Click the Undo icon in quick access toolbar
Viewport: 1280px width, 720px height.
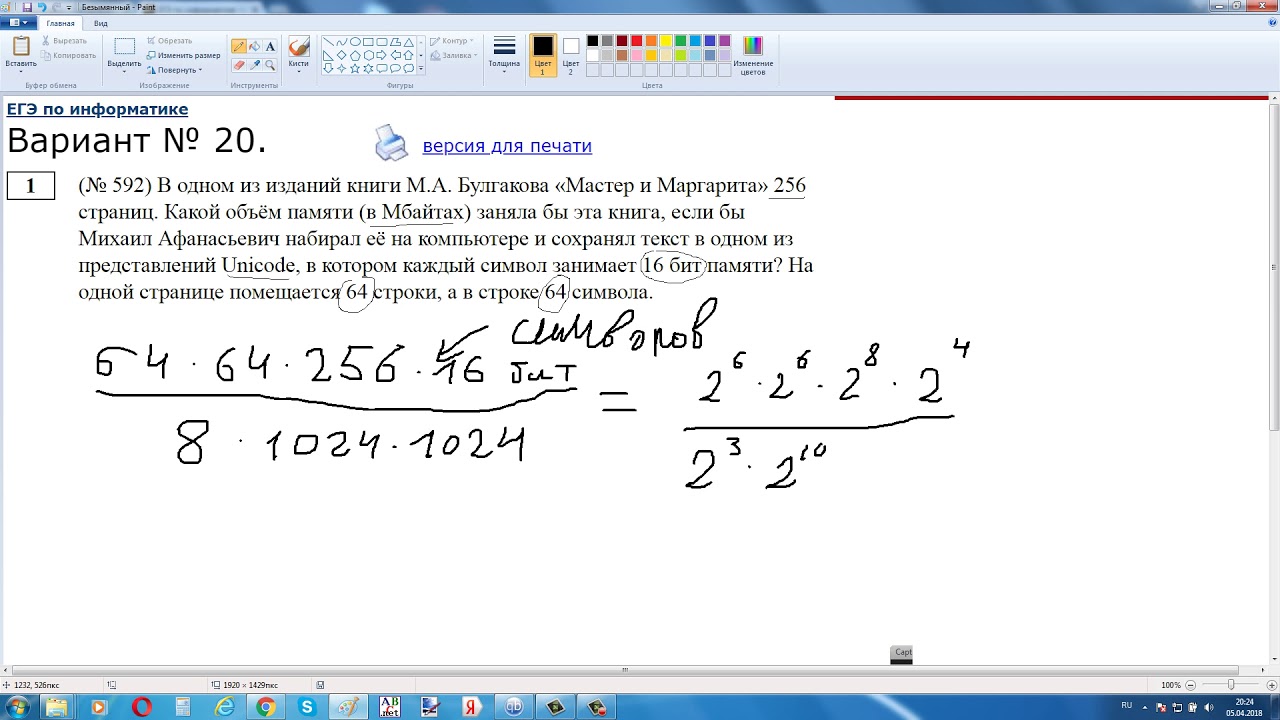click(42, 7)
